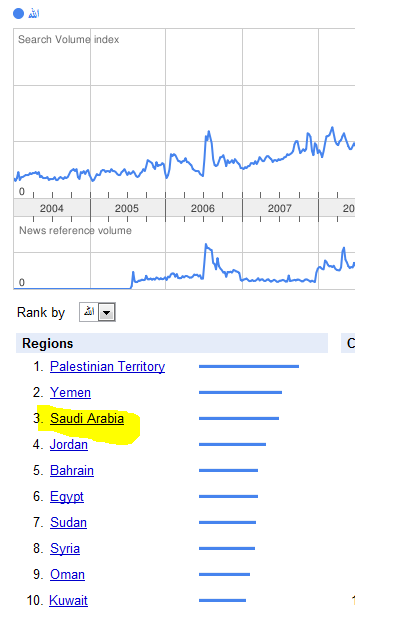
Task: Open the Rank by dropdown arrow
Action: point(106,312)
